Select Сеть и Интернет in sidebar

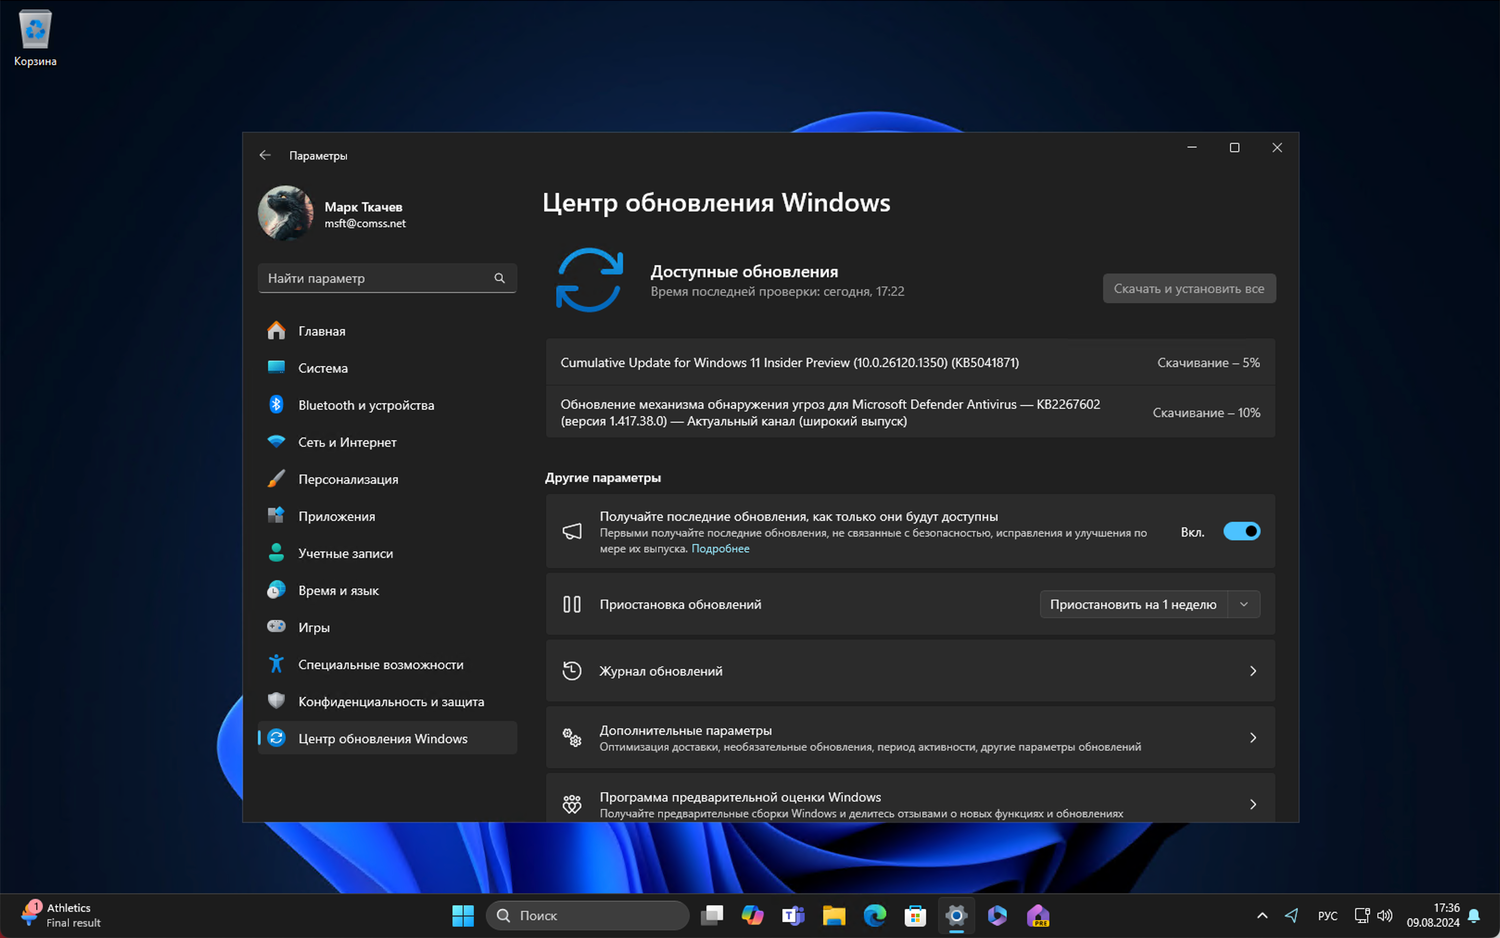(387, 442)
